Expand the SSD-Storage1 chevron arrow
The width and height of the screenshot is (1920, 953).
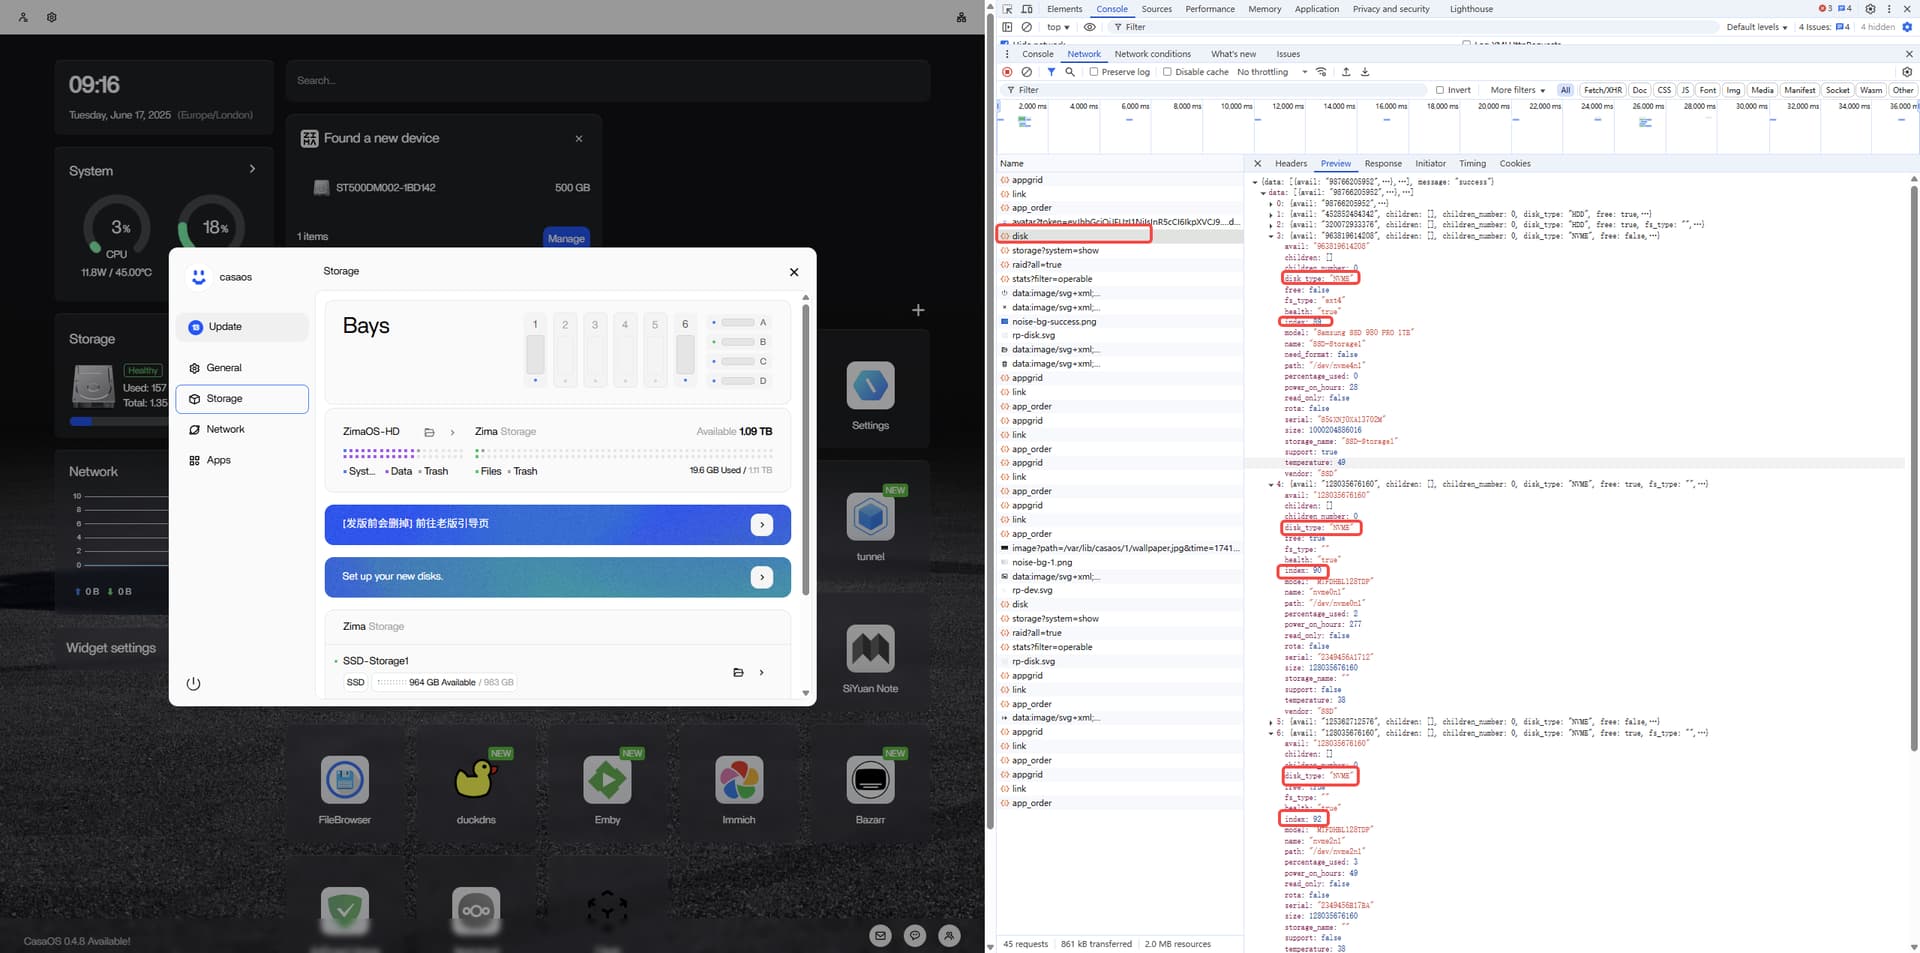click(761, 672)
